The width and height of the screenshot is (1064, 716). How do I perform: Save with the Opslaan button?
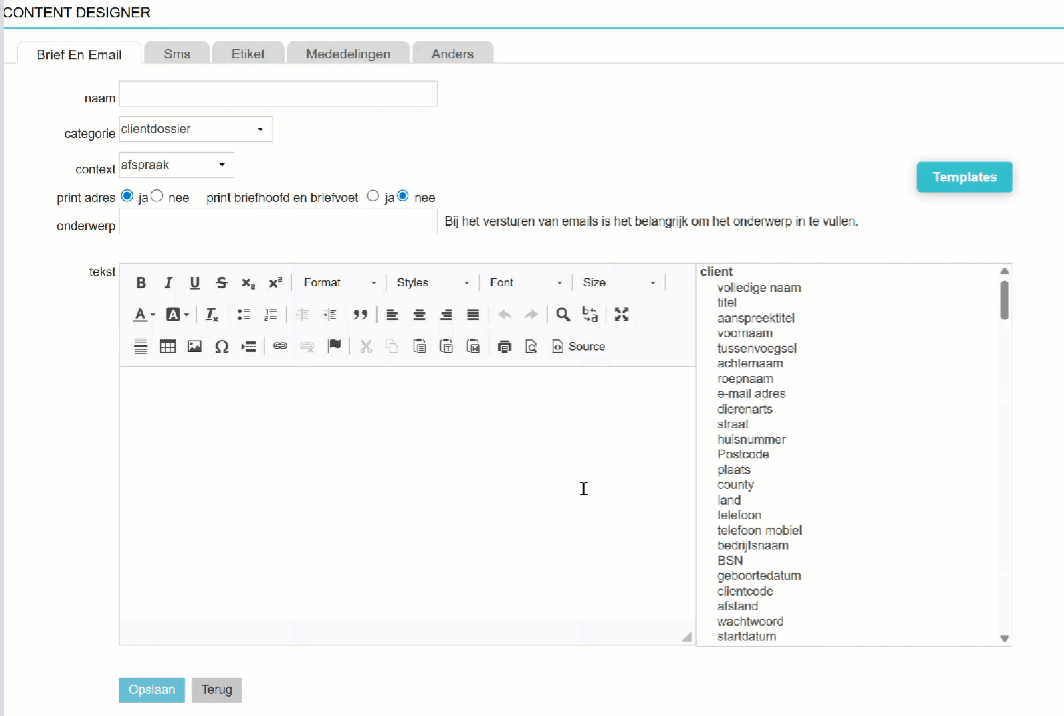(x=152, y=690)
